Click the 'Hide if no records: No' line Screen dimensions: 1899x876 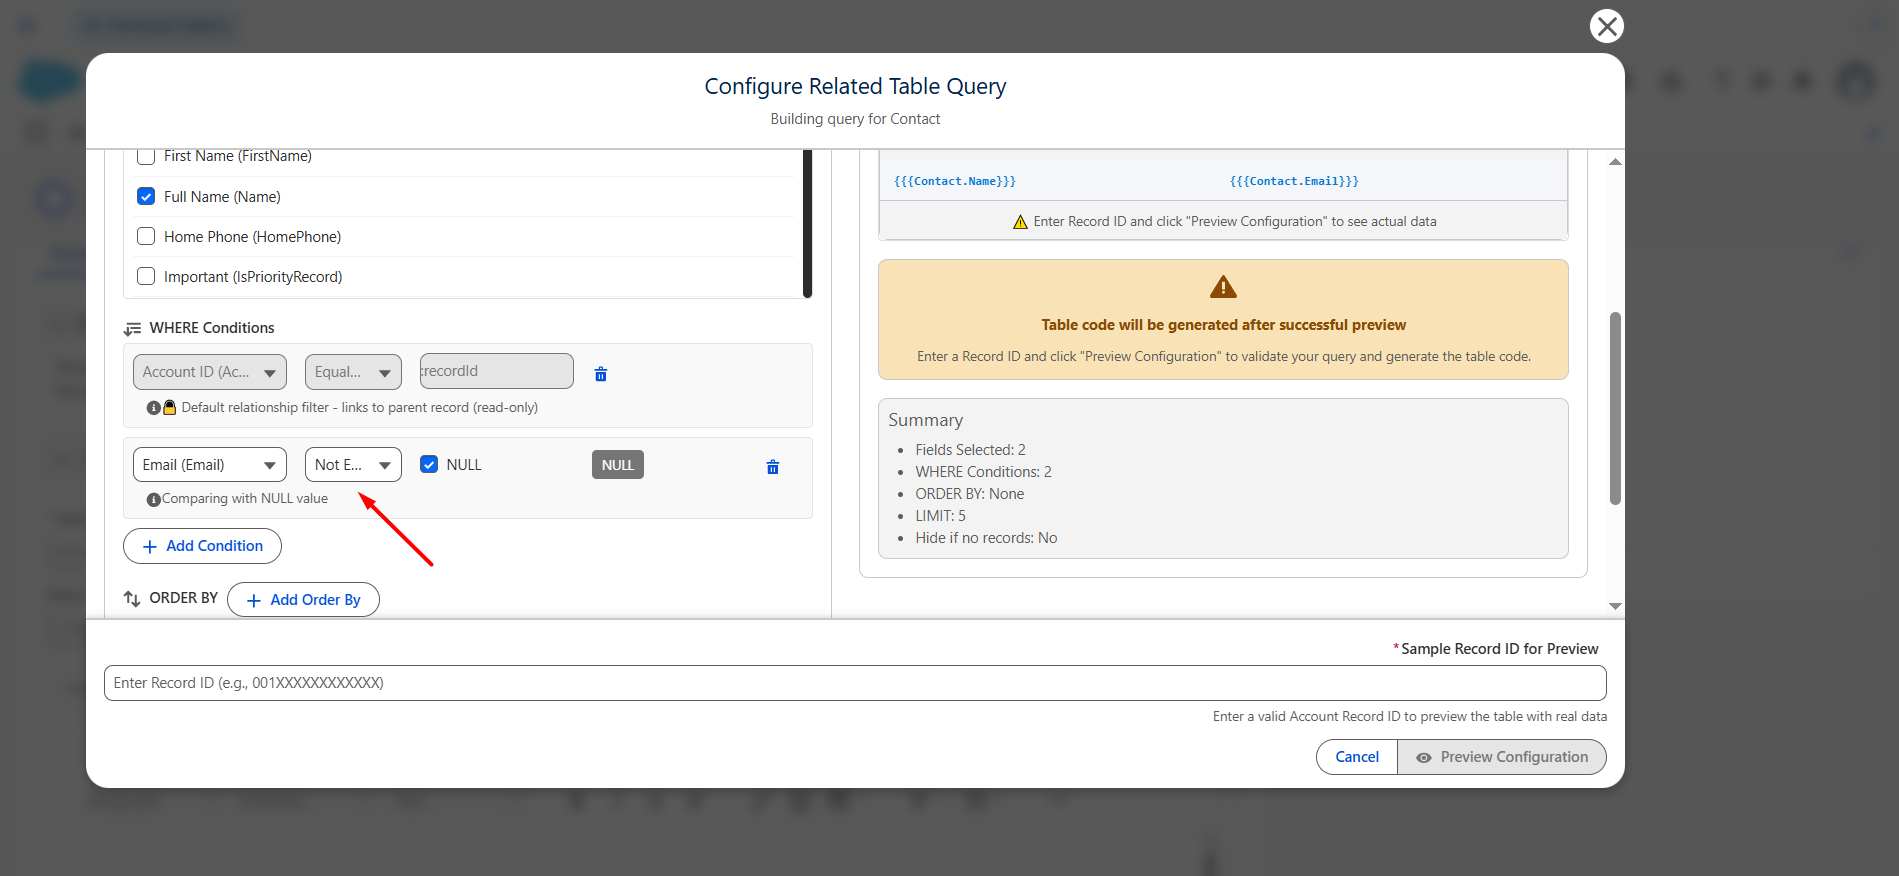pyautogui.click(x=986, y=538)
